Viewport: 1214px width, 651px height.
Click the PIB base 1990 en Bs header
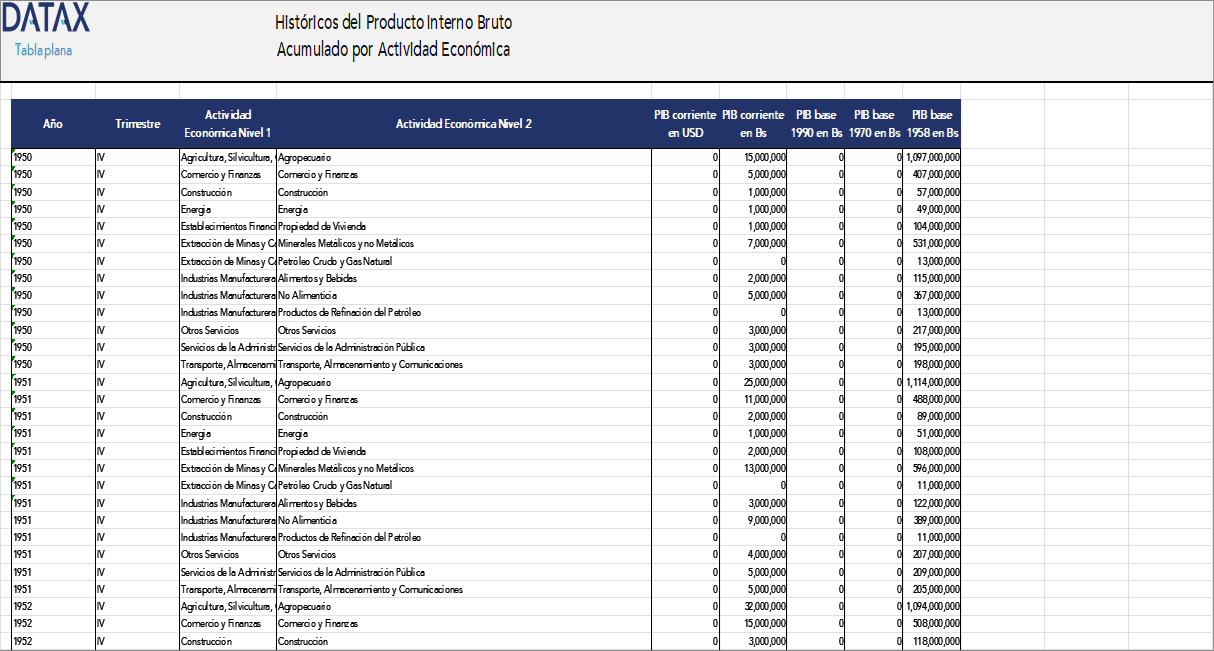point(816,124)
